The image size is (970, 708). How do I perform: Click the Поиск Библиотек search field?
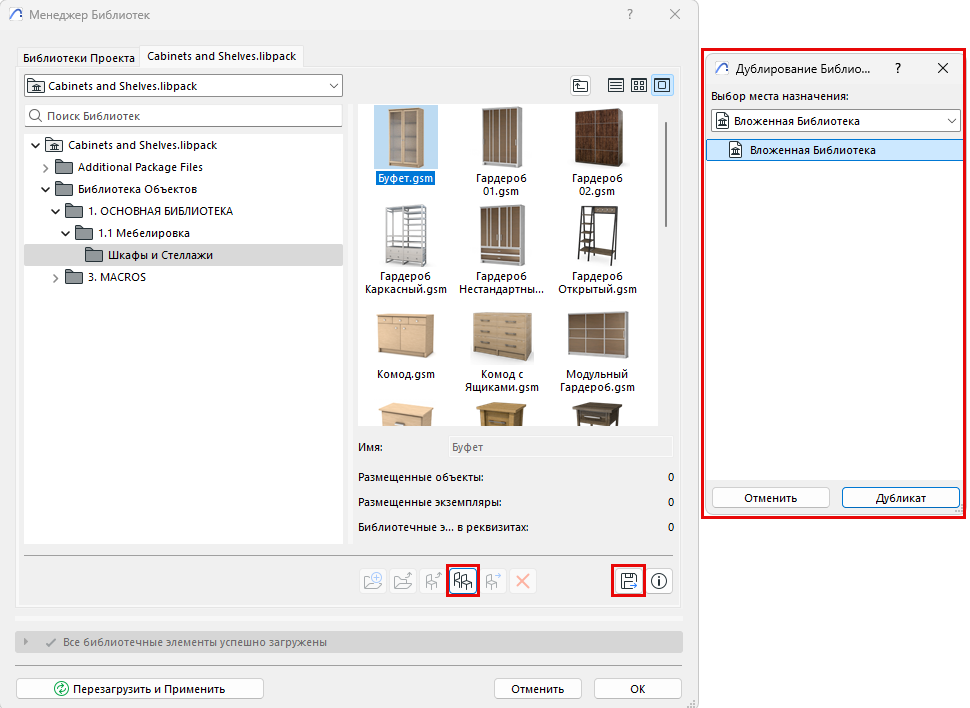183,116
